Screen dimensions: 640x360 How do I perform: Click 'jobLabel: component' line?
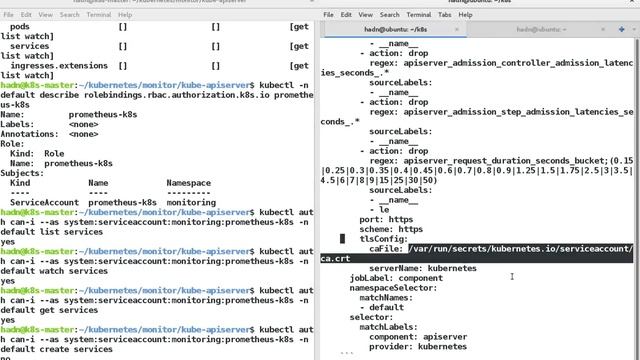click(x=396, y=278)
